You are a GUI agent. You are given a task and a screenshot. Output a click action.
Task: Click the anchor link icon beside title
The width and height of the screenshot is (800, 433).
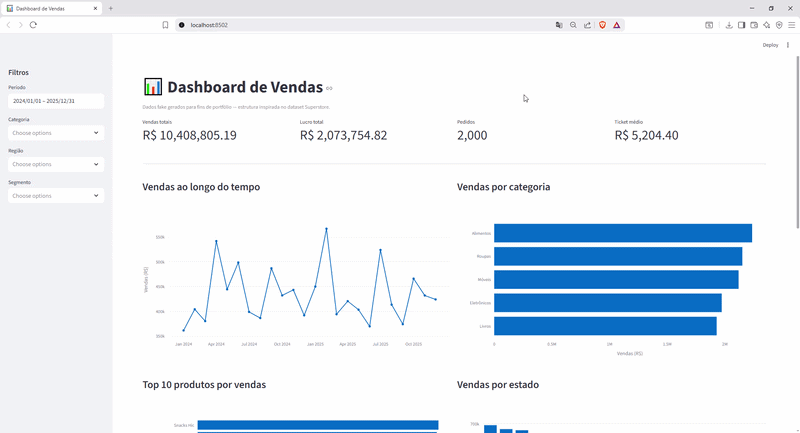coord(329,88)
